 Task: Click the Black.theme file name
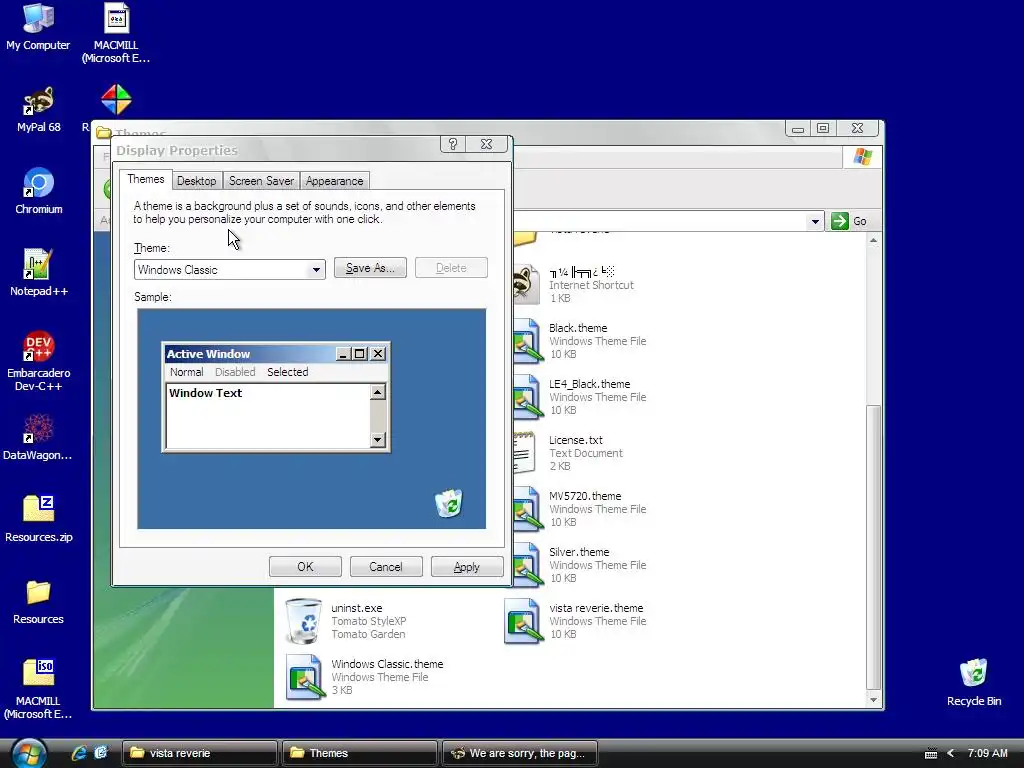(x=578, y=328)
